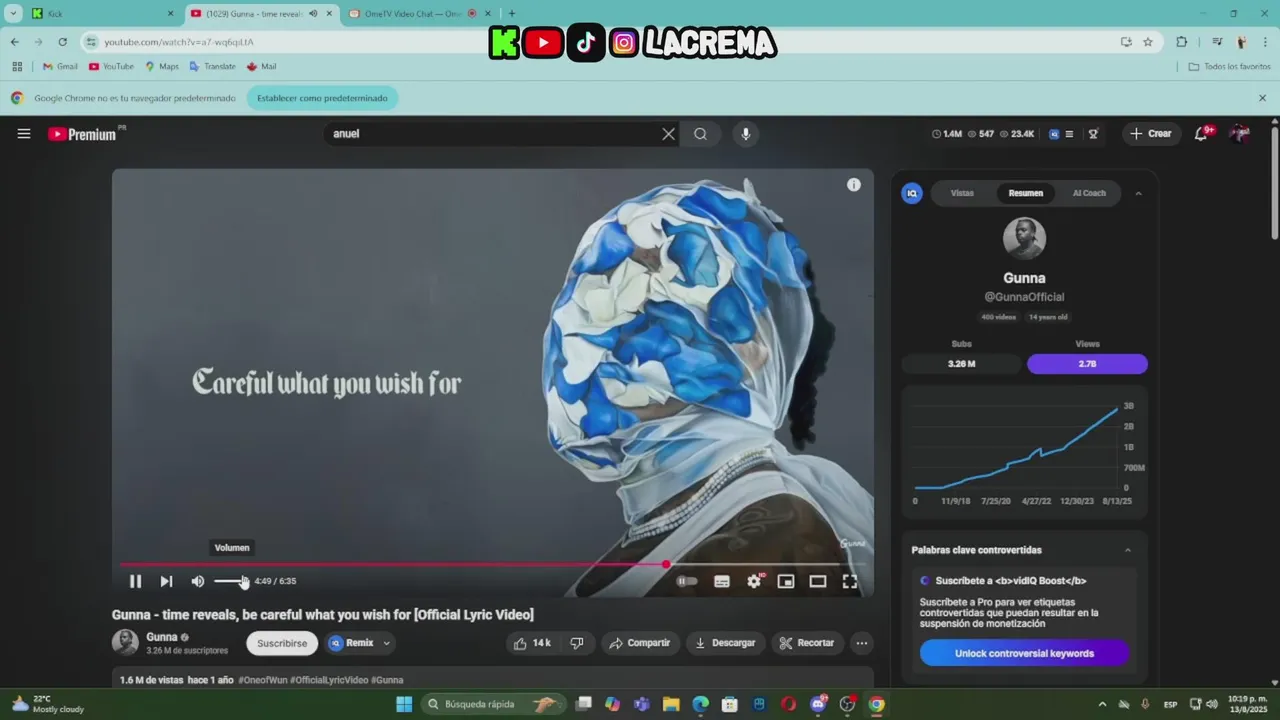Click Suscribirse to subscribe to Gunna
The image size is (1280, 720).
pyautogui.click(x=282, y=643)
